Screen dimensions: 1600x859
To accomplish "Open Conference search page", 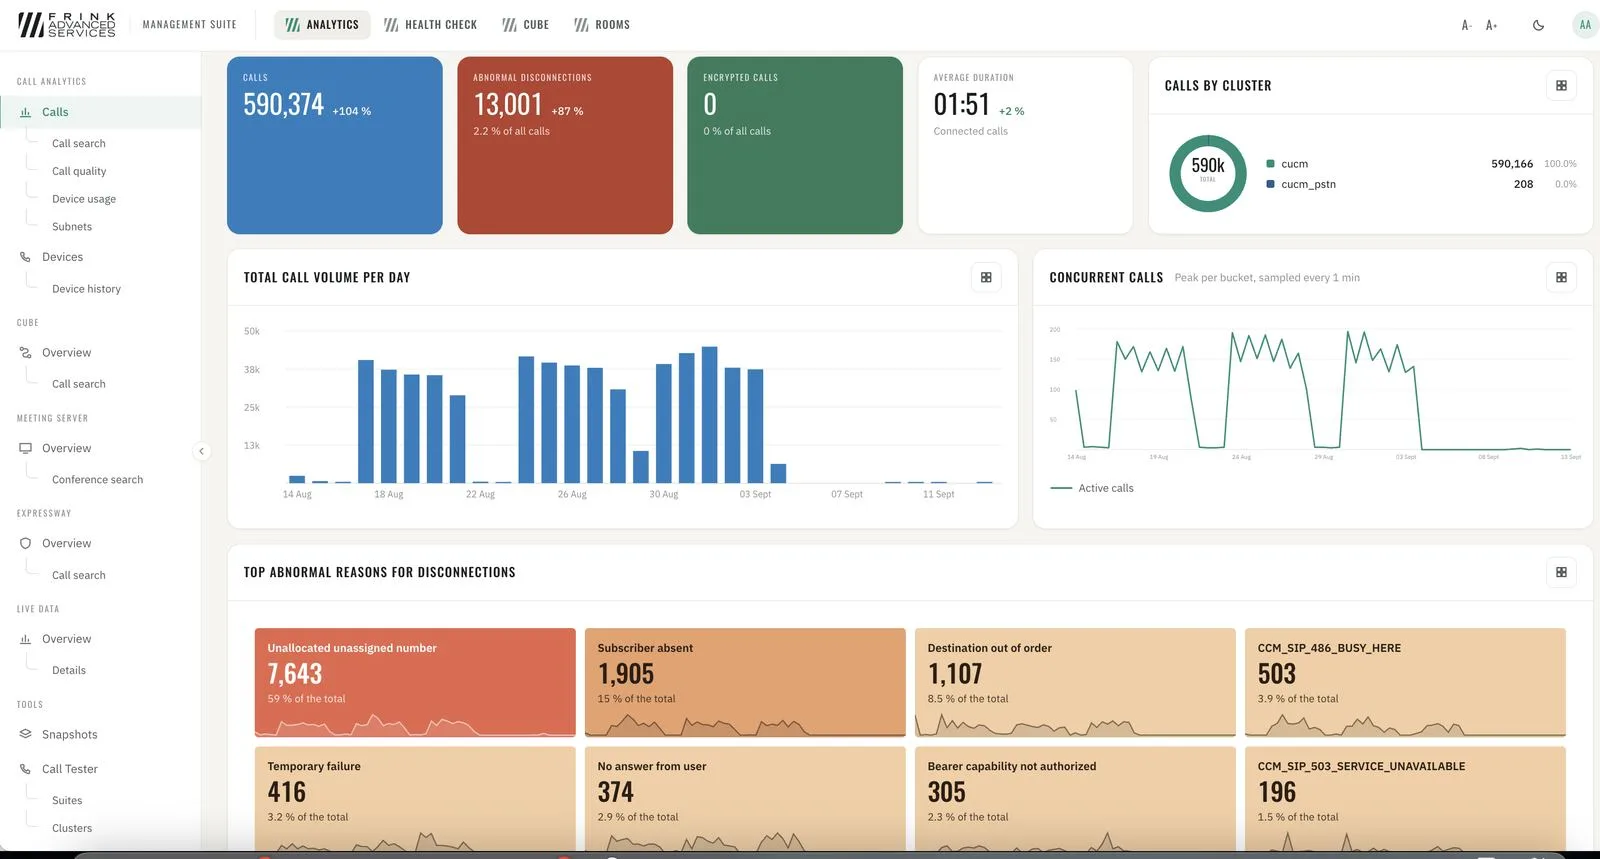I will pyautogui.click(x=97, y=480).
